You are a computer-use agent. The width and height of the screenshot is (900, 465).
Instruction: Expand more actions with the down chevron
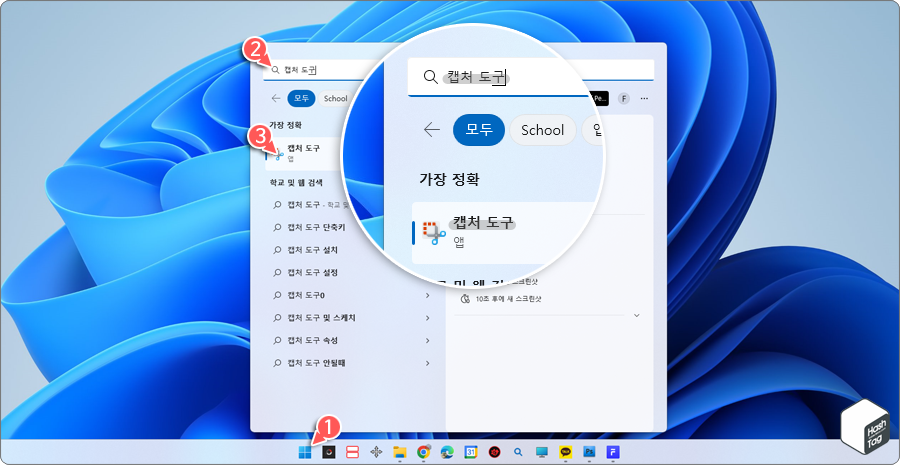point(636,315)
